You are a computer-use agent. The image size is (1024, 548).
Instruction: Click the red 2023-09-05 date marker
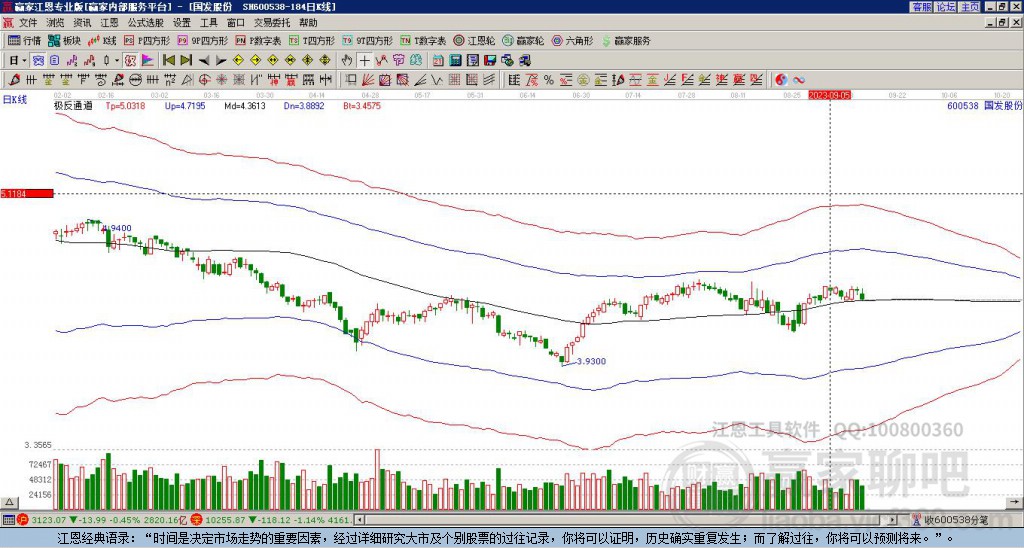click(x=829, y=95)
